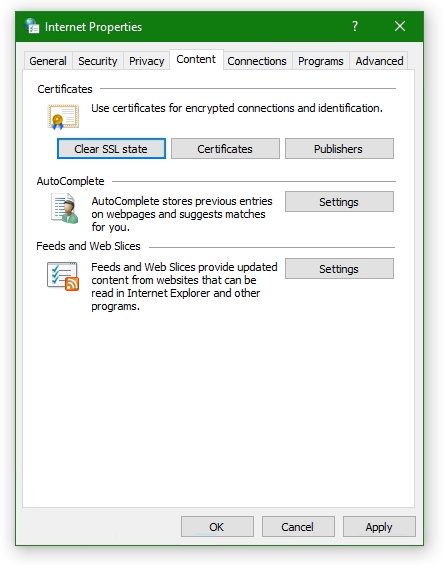Click the certificate icon in Certificates section

63,117
